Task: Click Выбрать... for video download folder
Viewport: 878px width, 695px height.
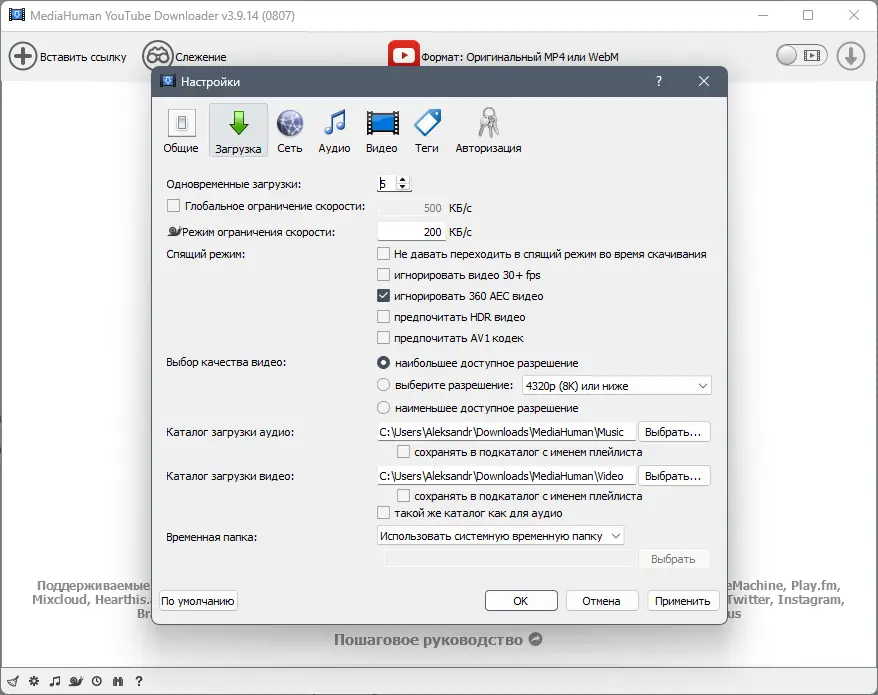Action: (674, 476)
